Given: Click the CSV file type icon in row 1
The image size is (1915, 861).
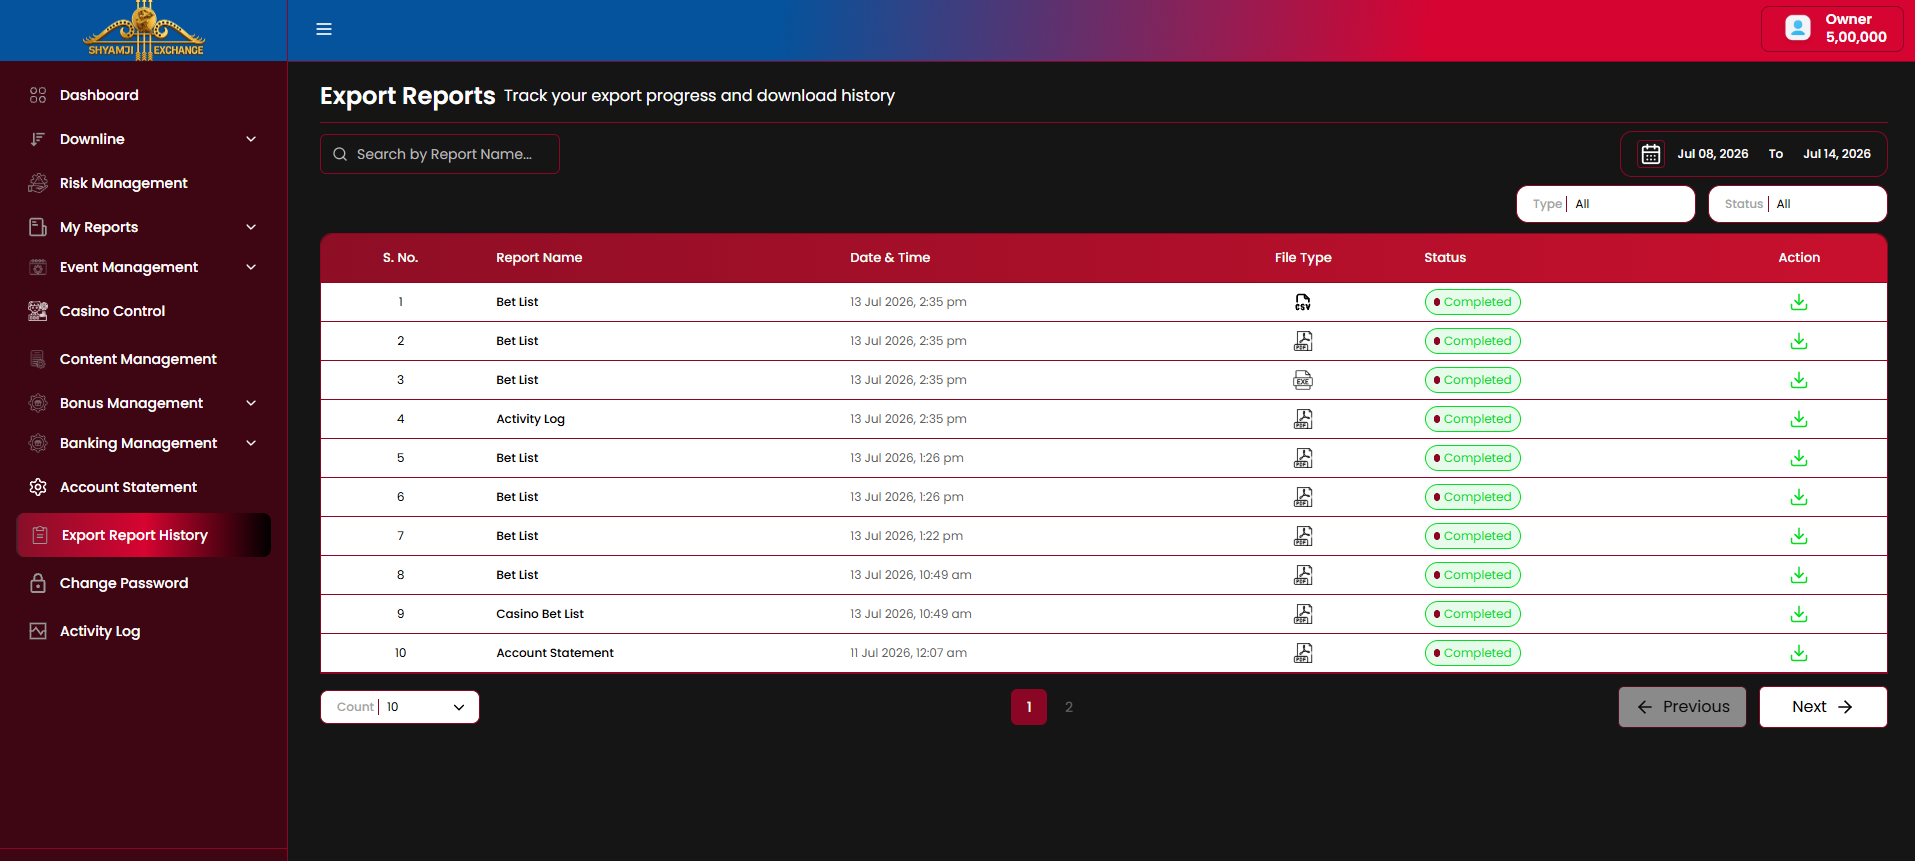Looking at the screenshot, I should [x=1303, y=302].
